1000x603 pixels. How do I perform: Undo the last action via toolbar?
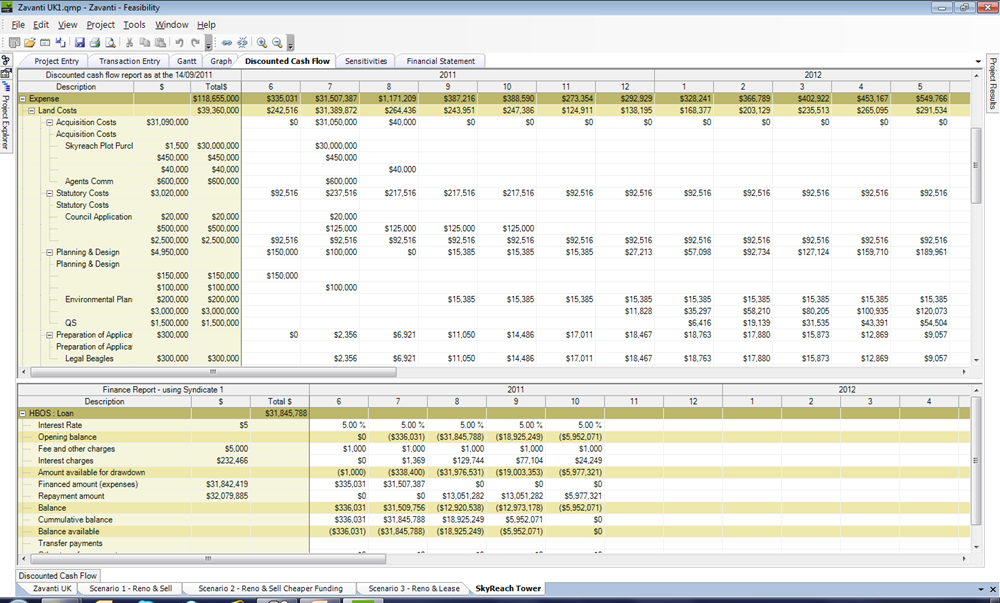point(178,43)
